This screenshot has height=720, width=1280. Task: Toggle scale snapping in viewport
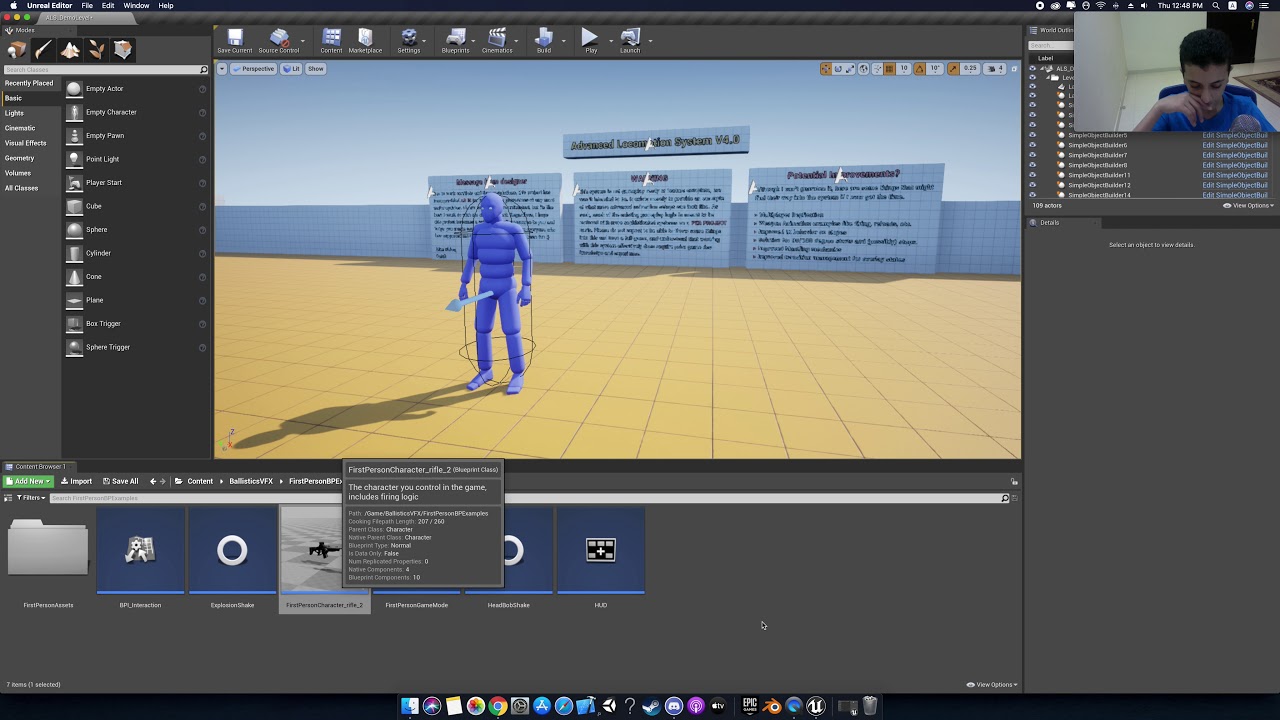[953, 69]
